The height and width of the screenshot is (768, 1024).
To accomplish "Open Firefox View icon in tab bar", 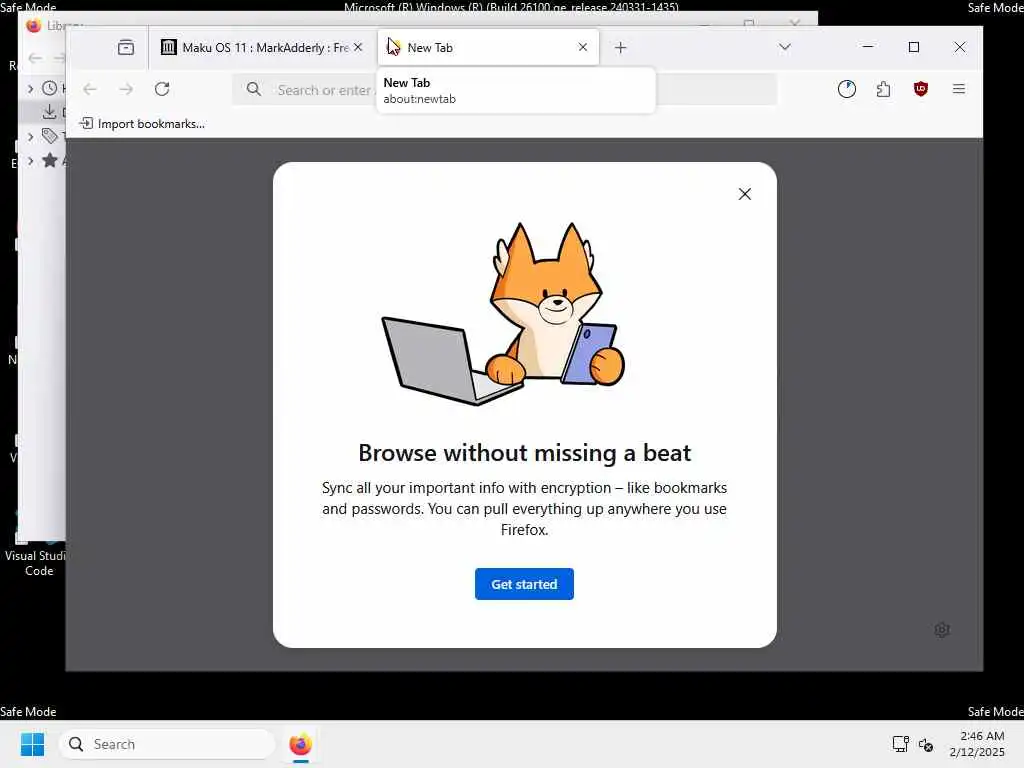I will [x=125, y=47].
